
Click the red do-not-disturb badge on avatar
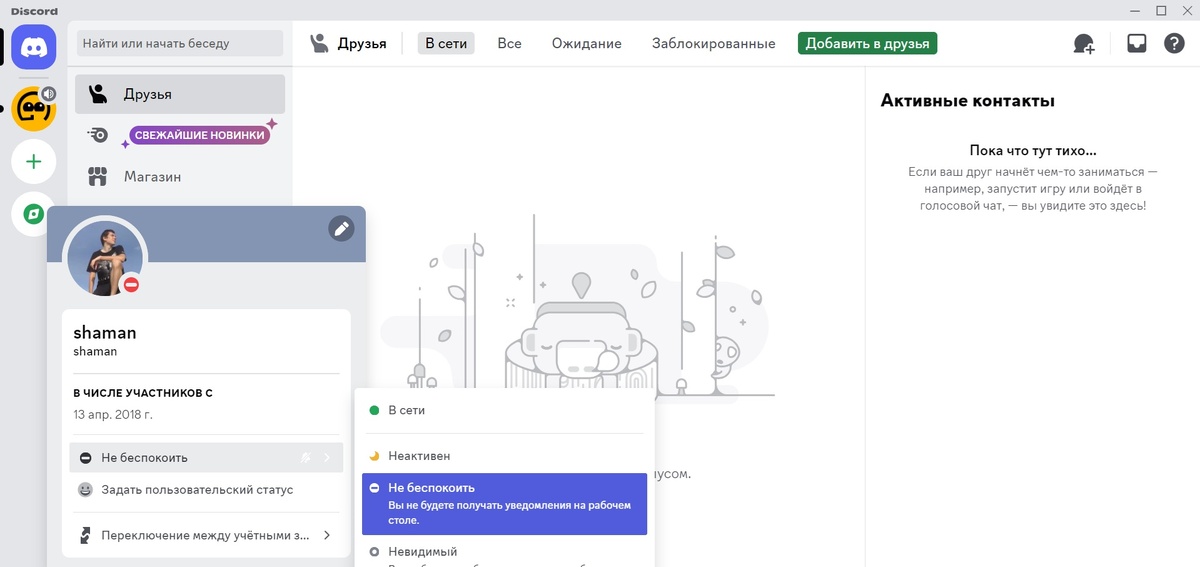point(131,285)
